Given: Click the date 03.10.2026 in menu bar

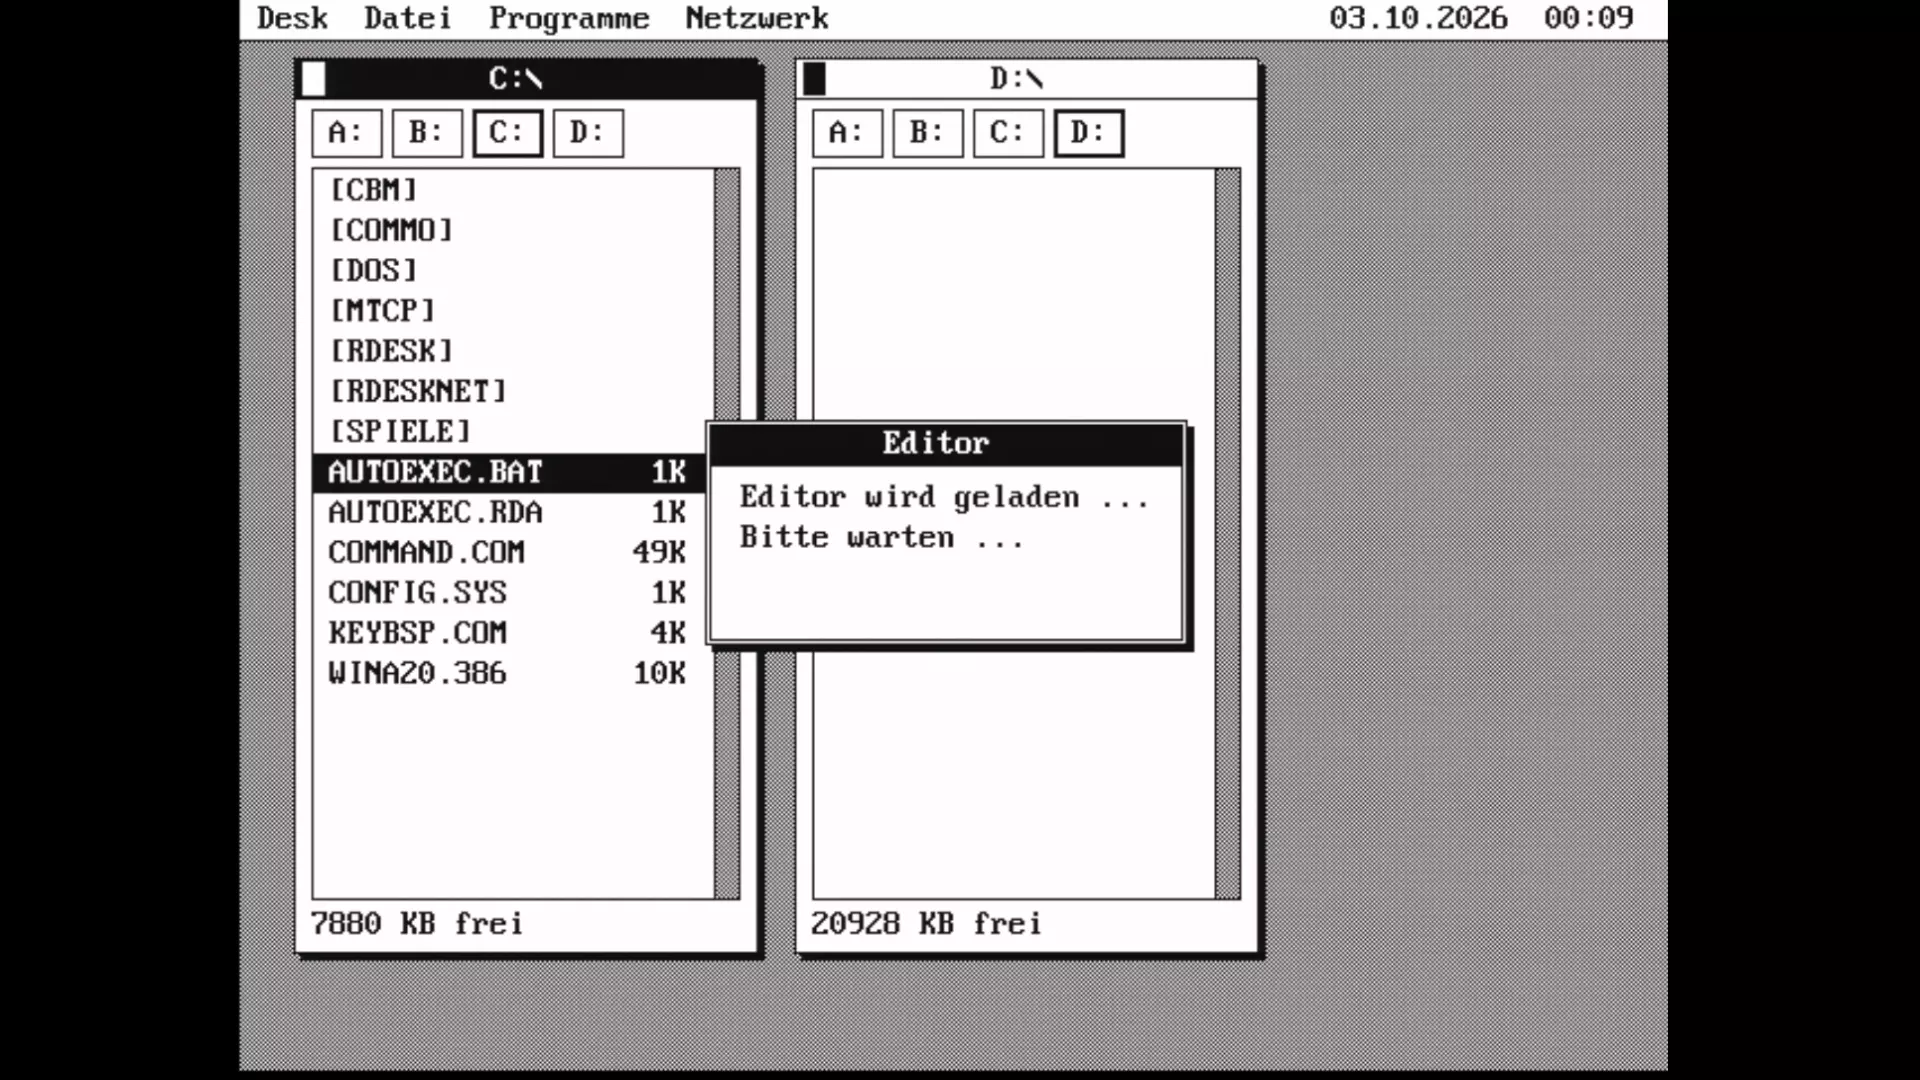Looking at the screenshot, I should 1418,18.
